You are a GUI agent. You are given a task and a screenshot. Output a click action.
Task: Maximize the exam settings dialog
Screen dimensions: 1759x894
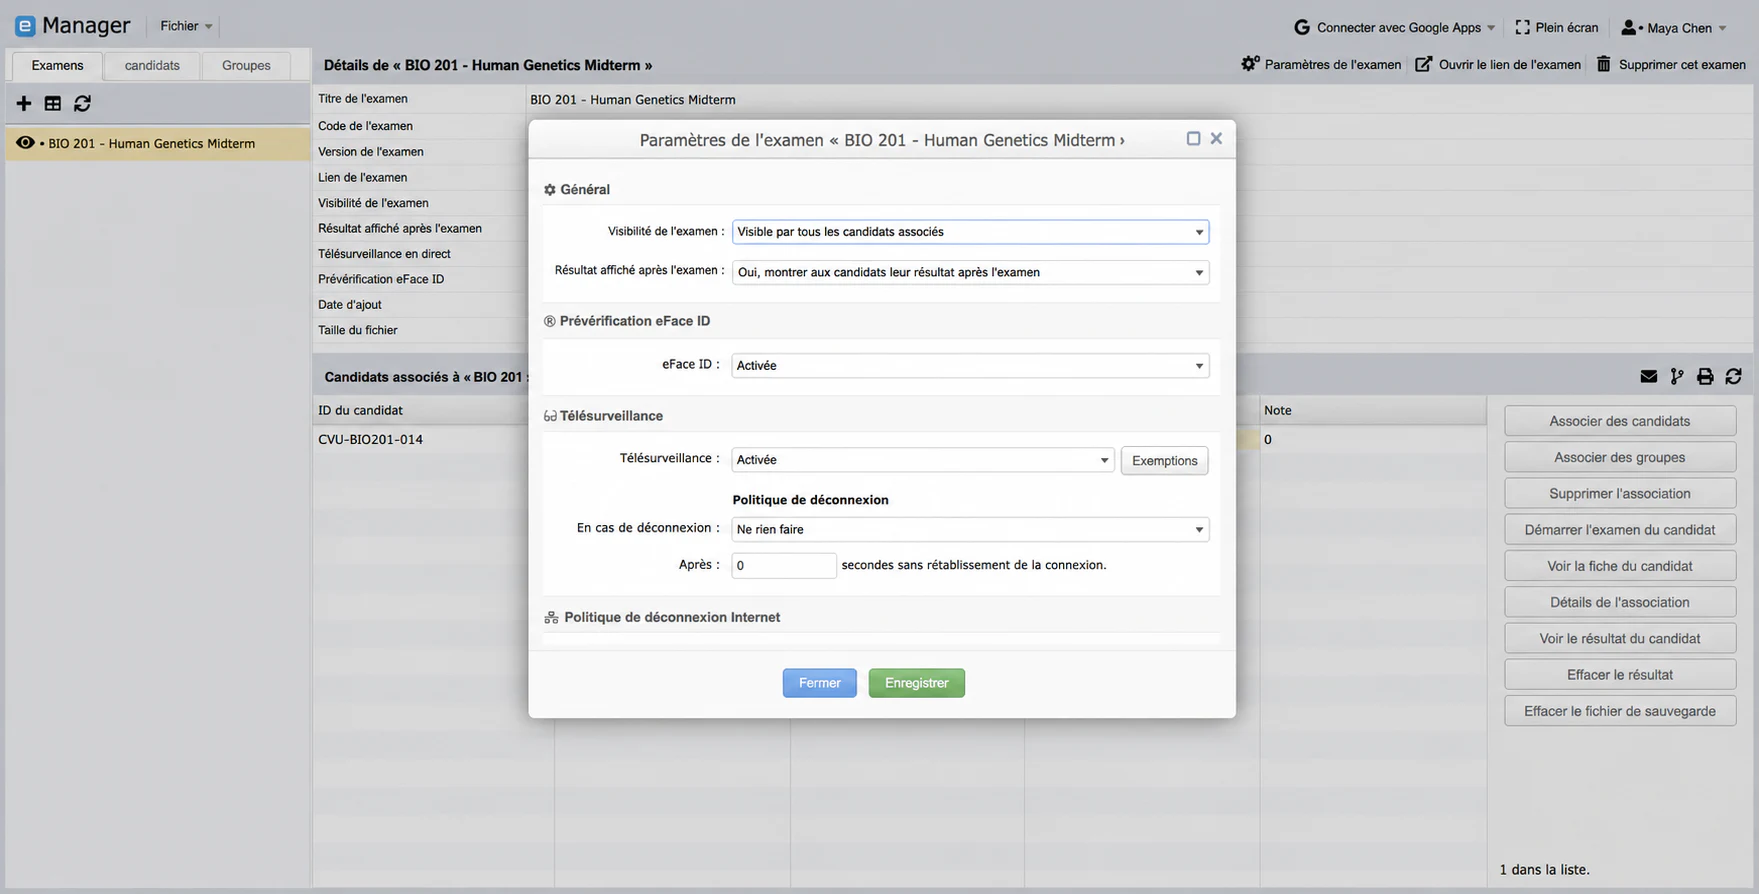(1193, 138)
